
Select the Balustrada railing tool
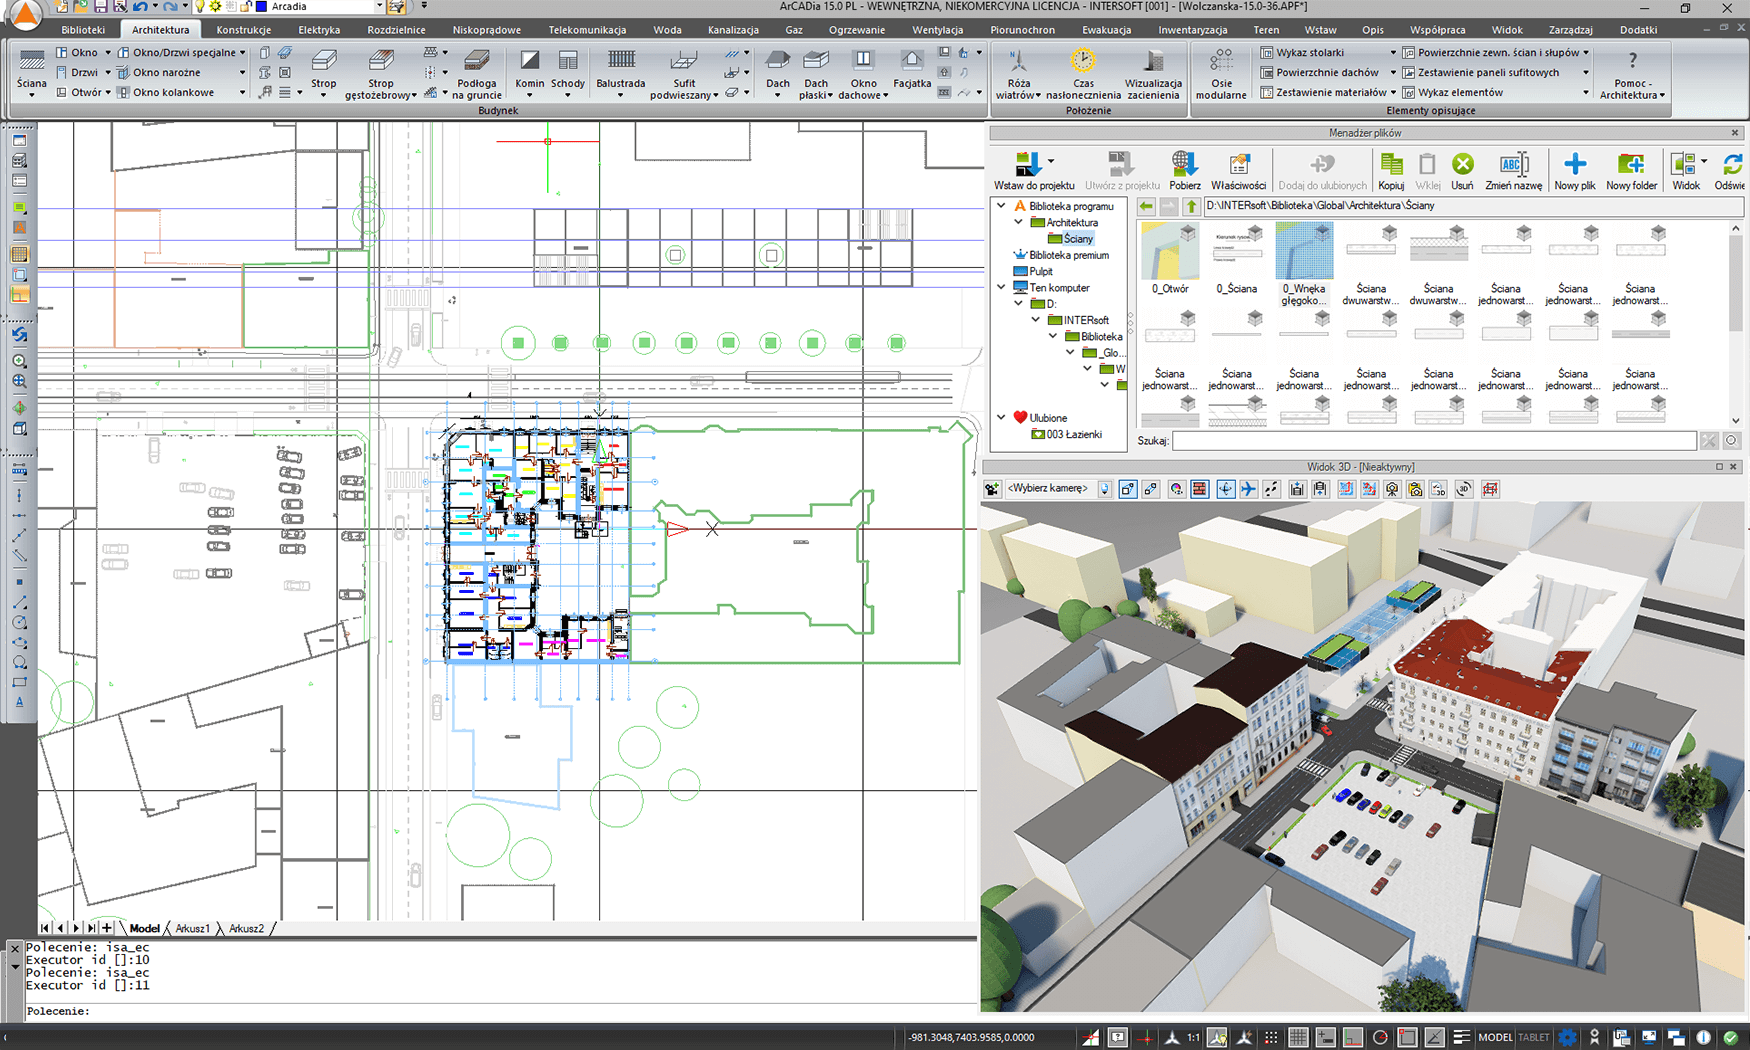click(x=620, y=72)
